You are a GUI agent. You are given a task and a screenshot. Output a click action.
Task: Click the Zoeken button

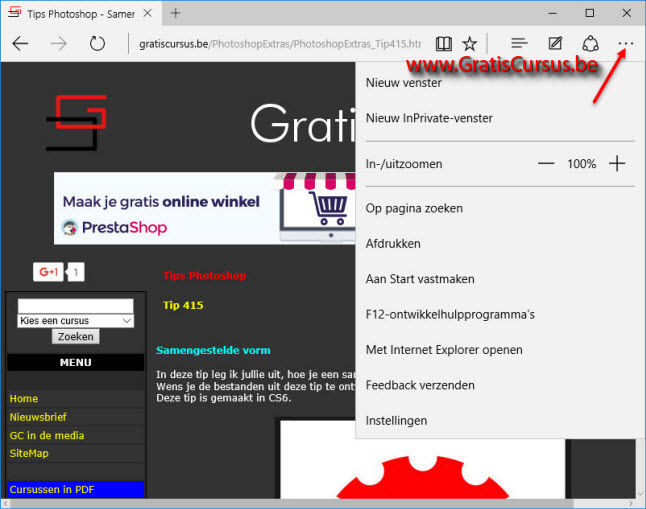(75, 337)
